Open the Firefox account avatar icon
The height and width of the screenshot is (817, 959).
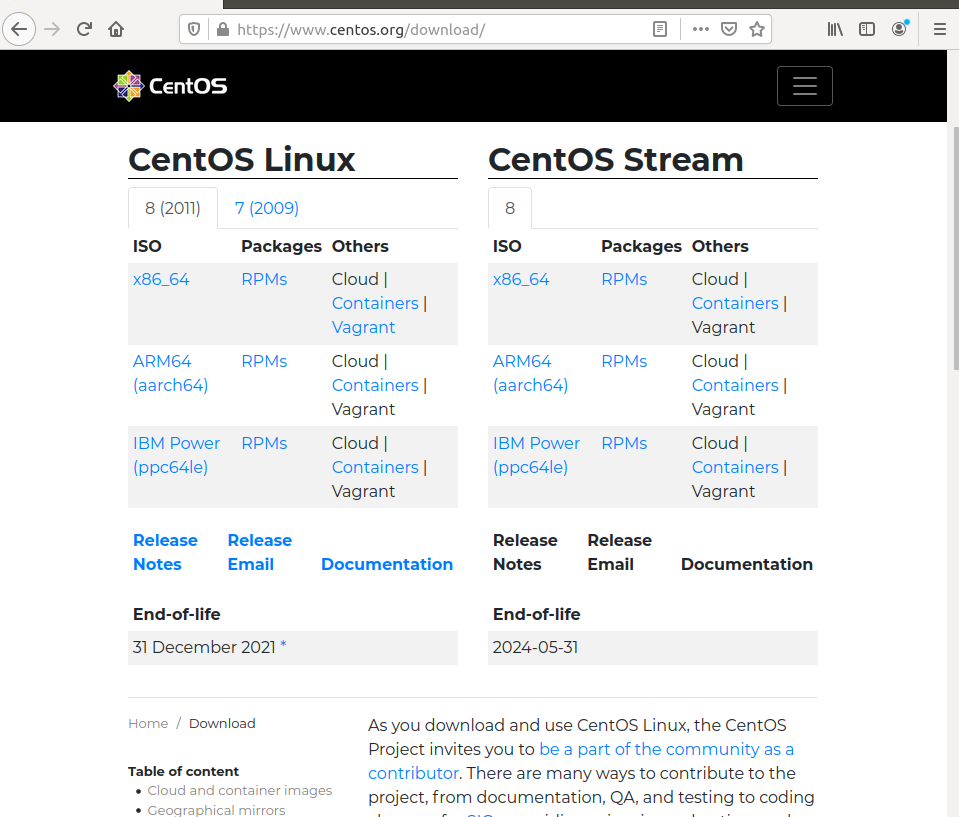pyautogui.click(x=900, y=29)
